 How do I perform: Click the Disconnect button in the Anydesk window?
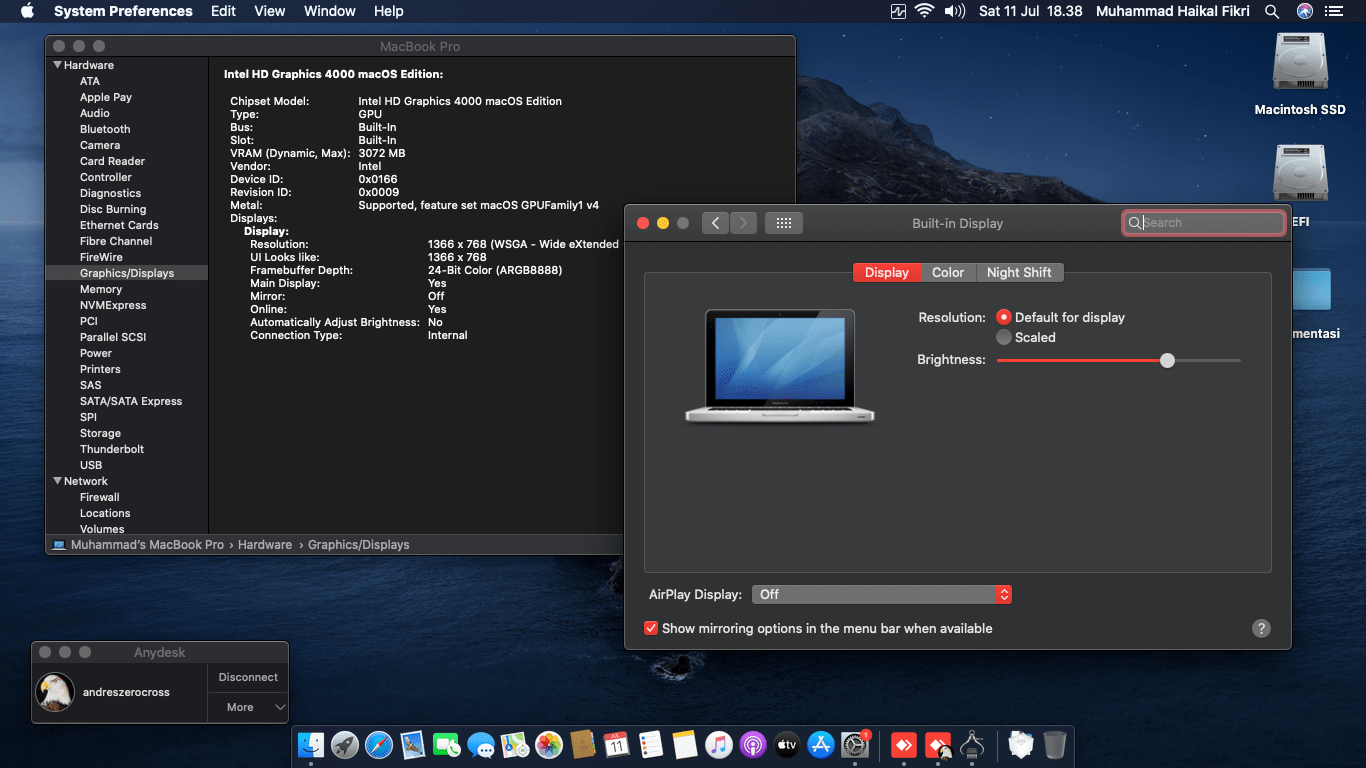coord(248,677)
